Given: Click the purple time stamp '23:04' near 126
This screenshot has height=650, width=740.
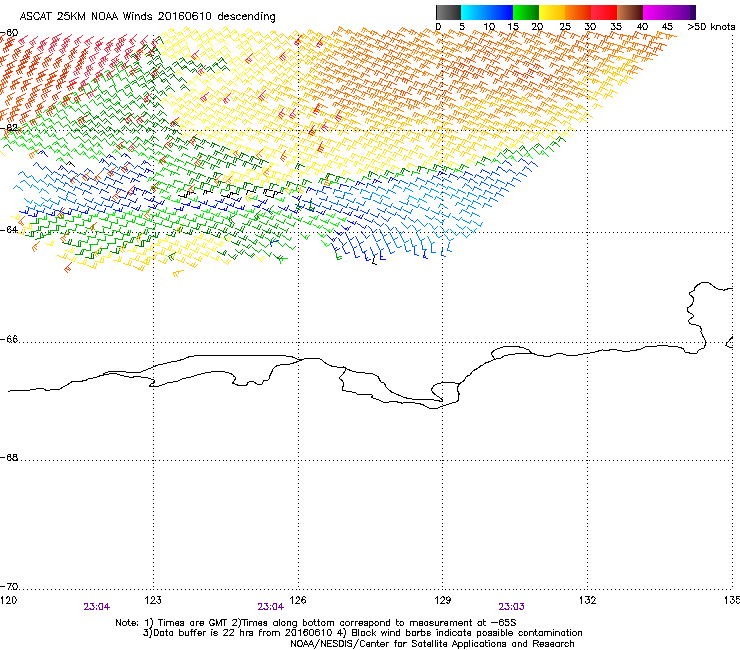Looking at the screenshot, I should coord(271,607).
